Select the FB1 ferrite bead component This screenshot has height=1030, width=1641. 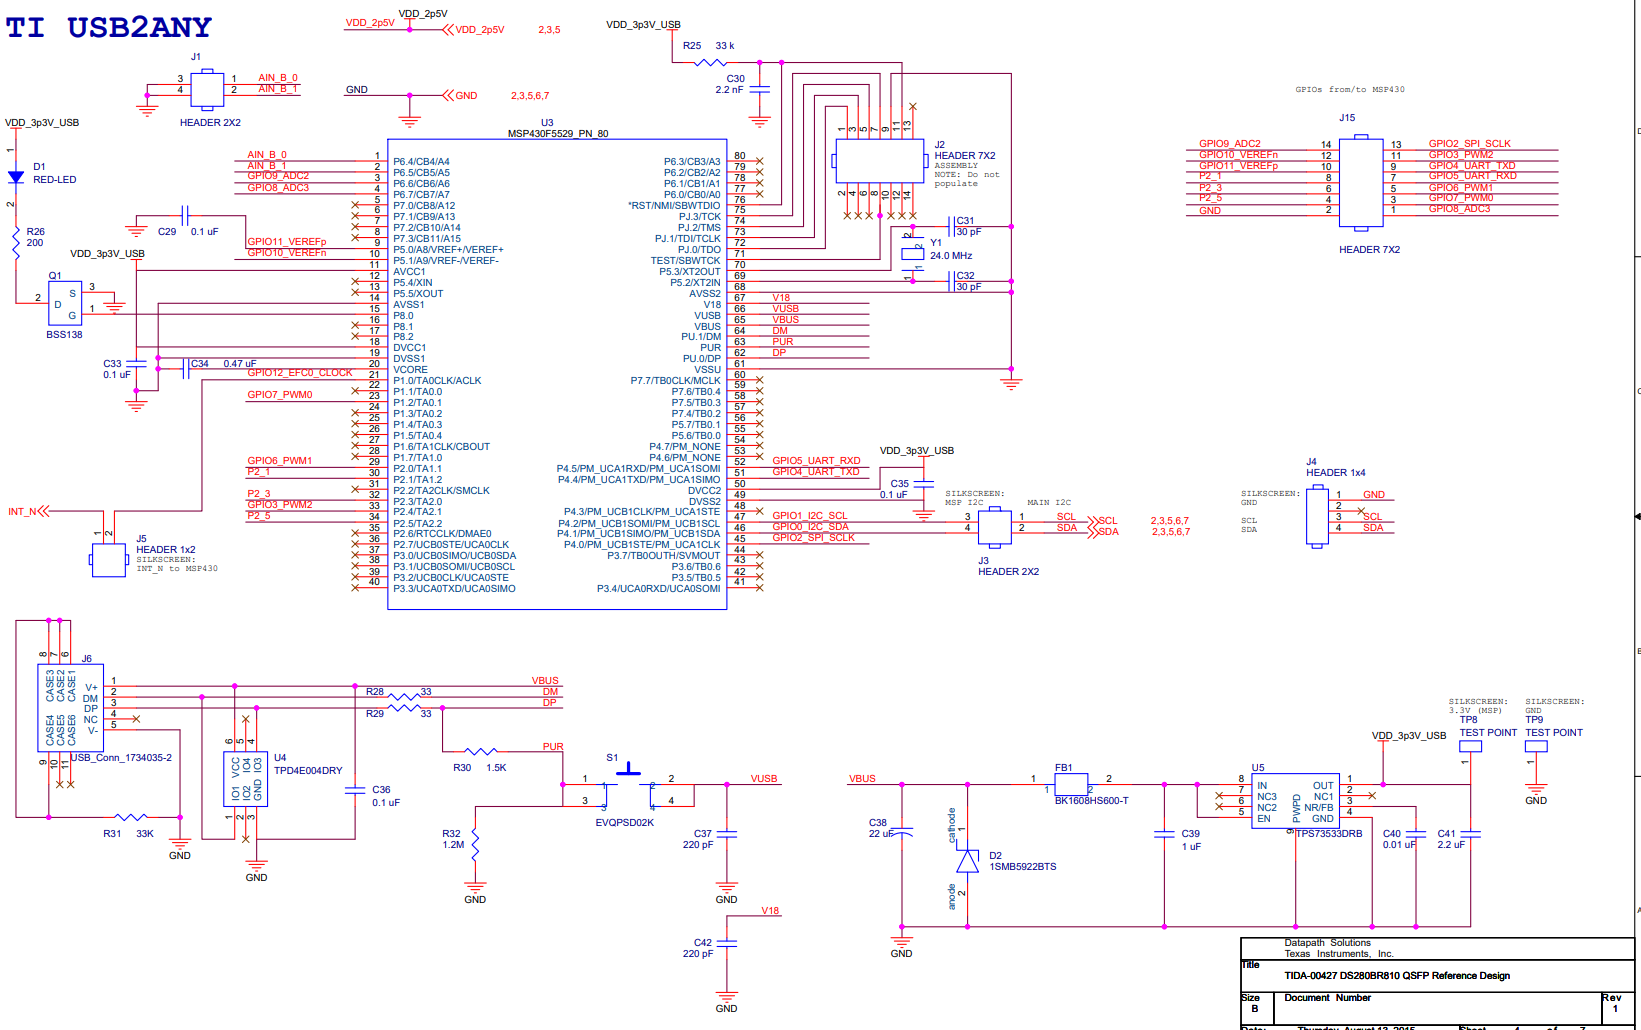point(1071,785)
